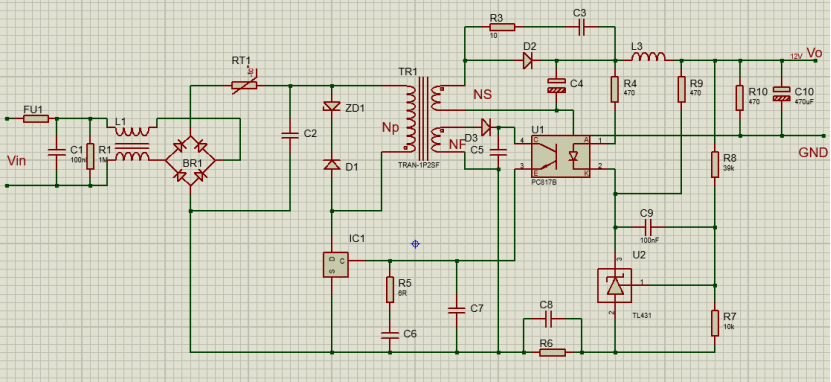Select resistor R7 symbol
This screenshot has height=382, width=831.
[715, 323]
